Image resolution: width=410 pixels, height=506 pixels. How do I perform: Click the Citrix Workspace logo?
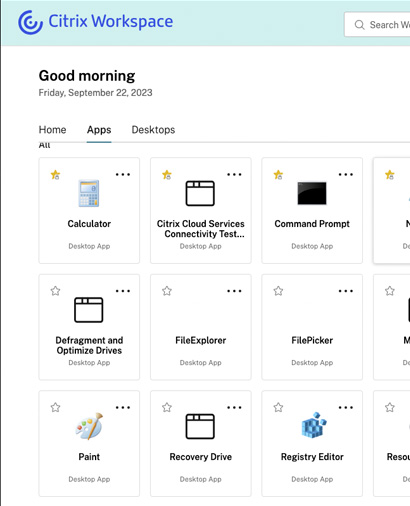coord(96,22)
